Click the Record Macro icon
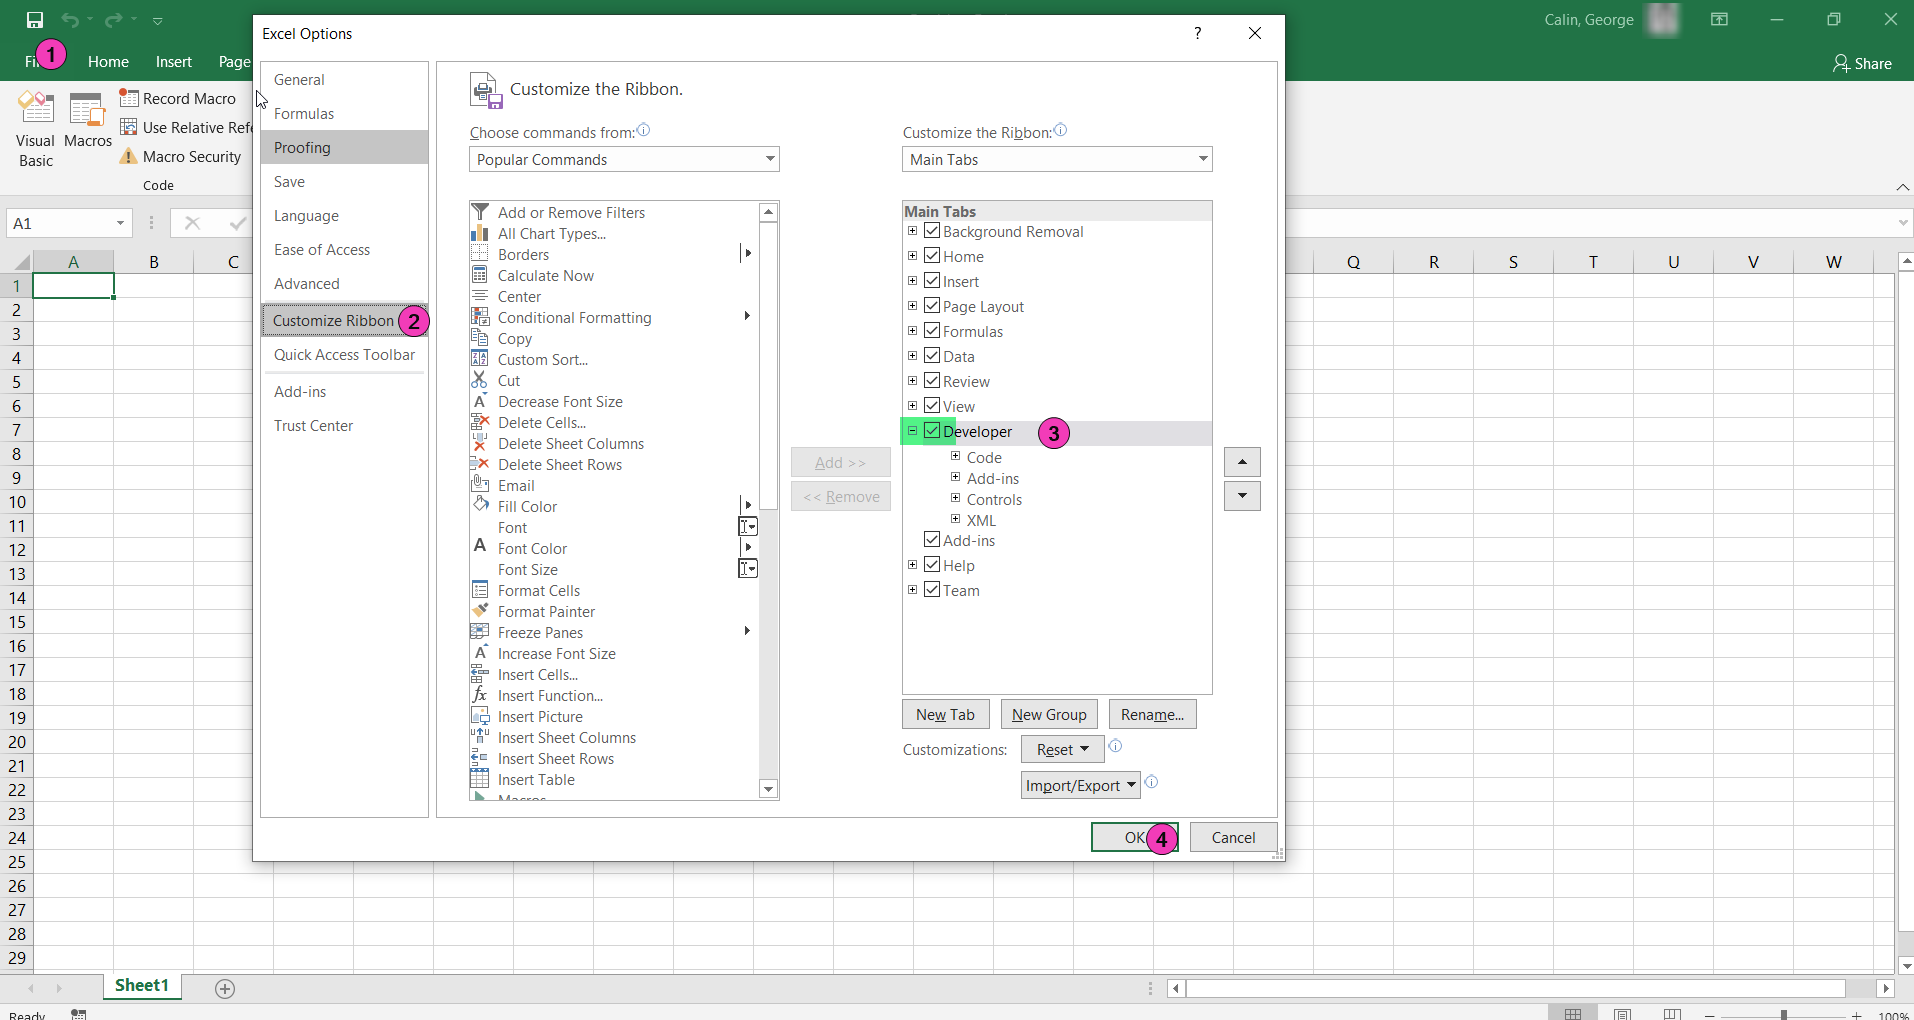The image size is (1914, 1020). 129,98
